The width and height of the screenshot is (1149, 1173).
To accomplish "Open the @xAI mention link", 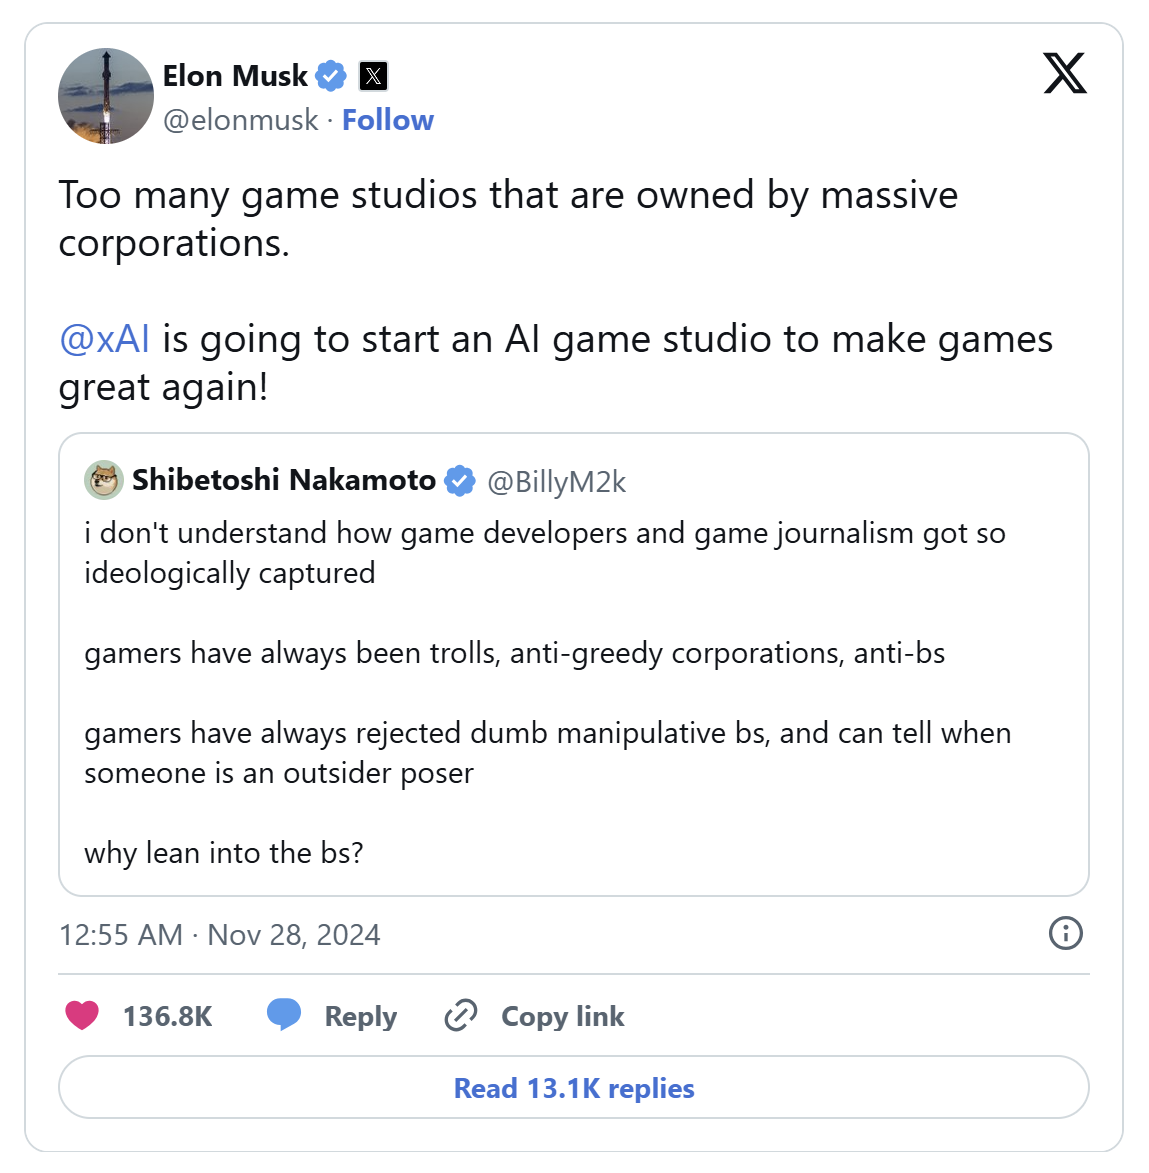I will (x=103, y=338).
